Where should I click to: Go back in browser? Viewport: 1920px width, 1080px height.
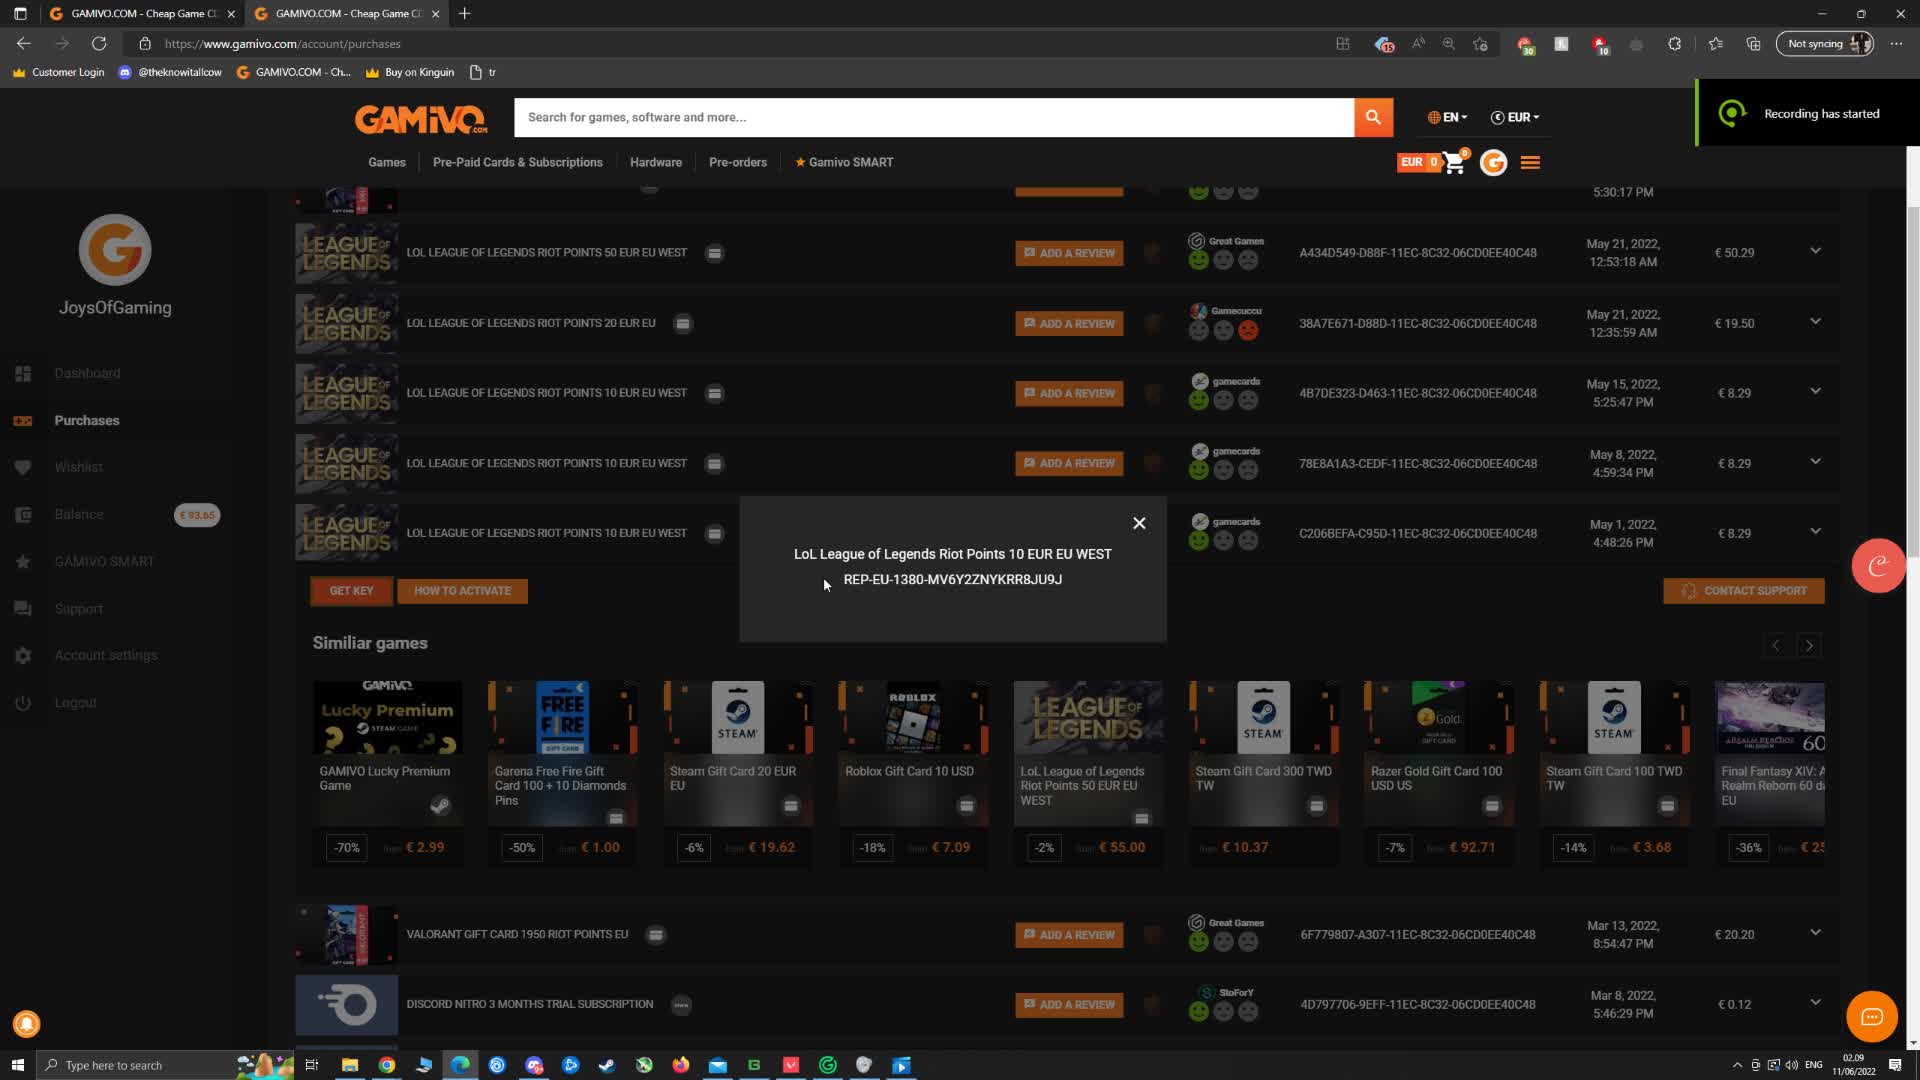pyautogui.click(x=24, y=44)
